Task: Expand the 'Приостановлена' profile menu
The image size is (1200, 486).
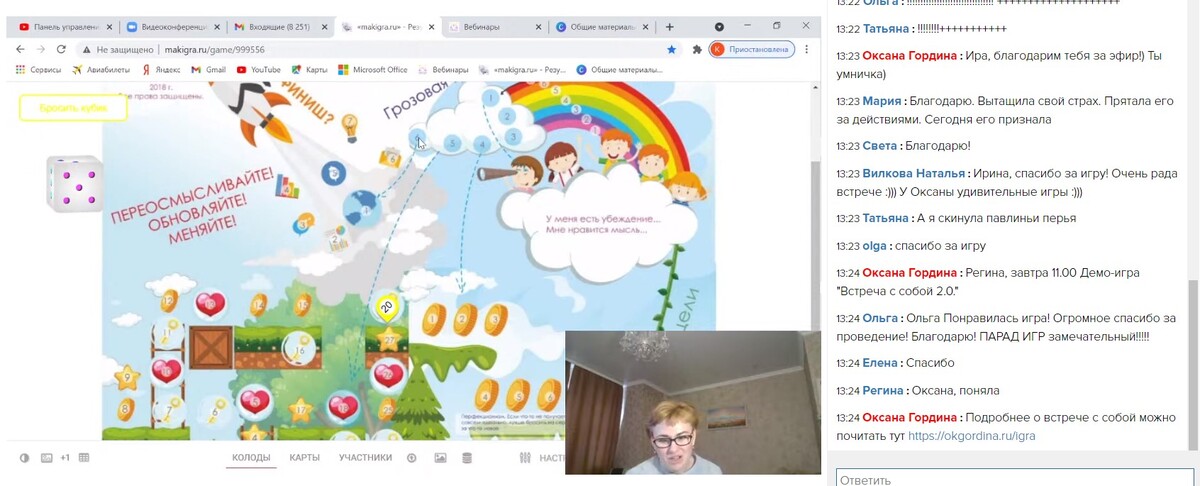Action: (x=752, y=49)
